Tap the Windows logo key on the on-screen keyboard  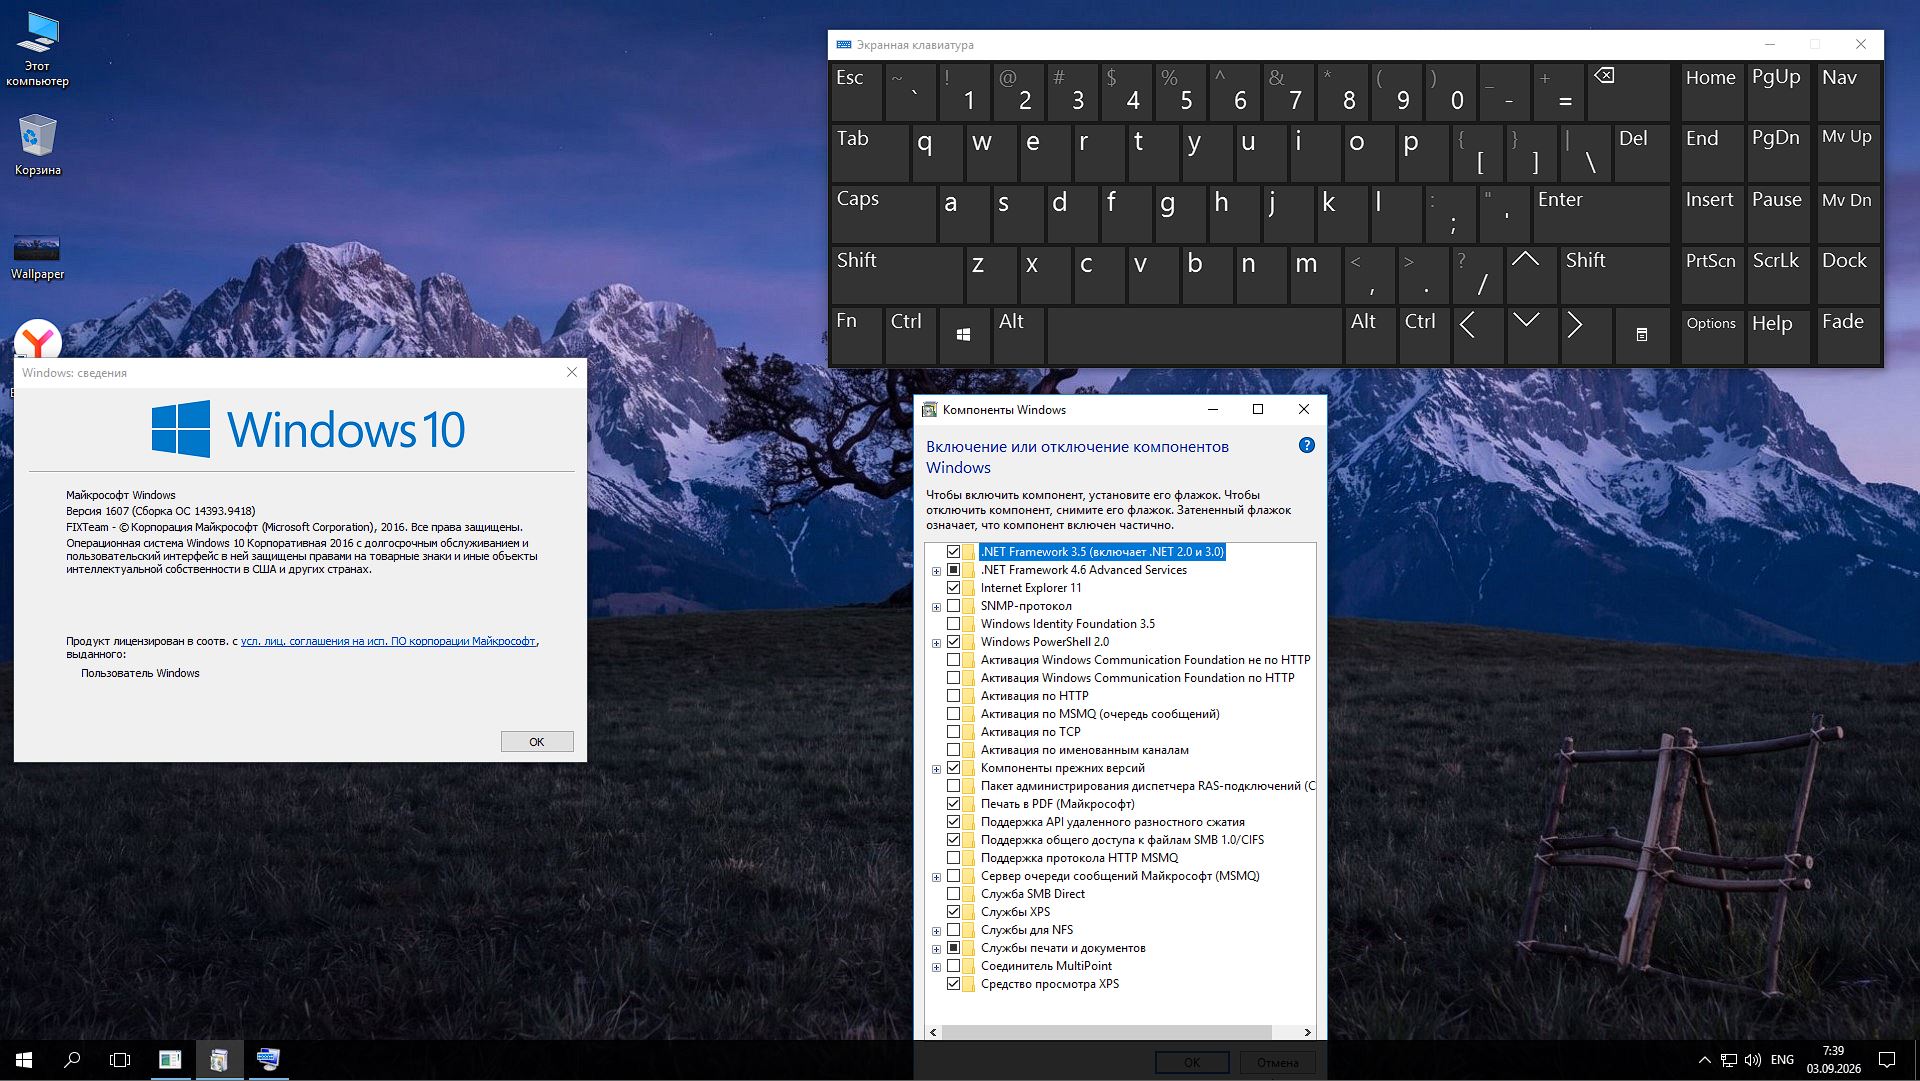click(963, 335)
